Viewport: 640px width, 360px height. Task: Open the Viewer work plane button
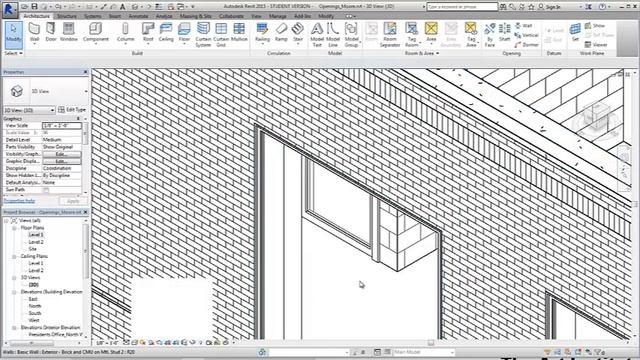click(596, 44)
